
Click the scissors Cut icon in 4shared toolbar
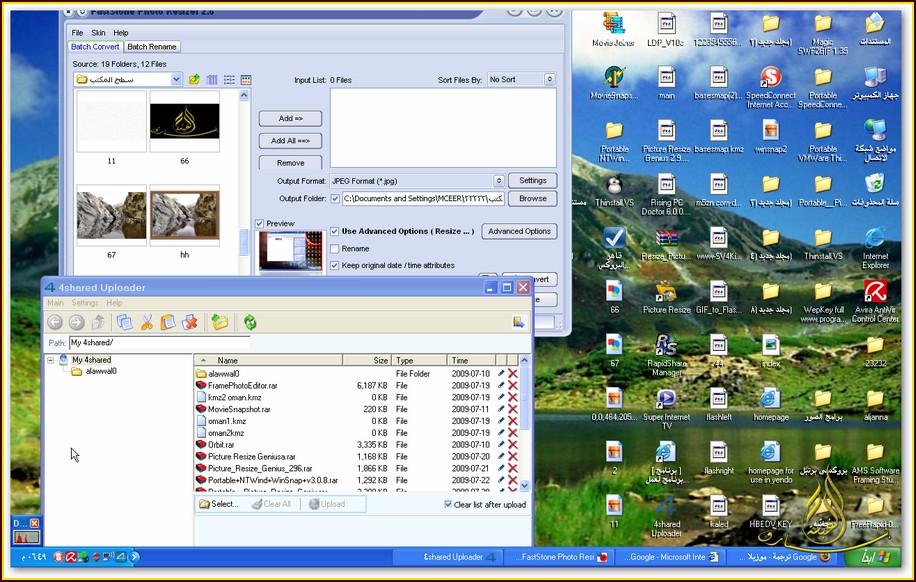coord(147,322)
